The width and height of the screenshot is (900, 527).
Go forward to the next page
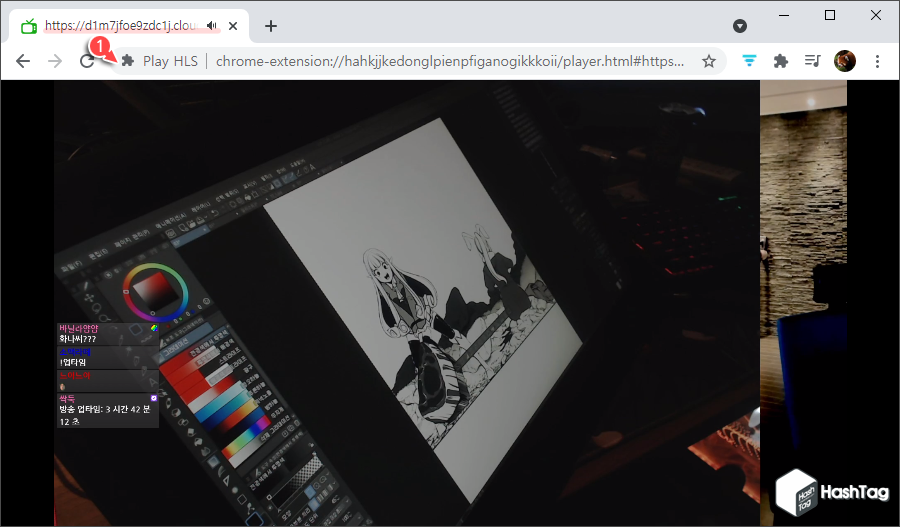55,61
